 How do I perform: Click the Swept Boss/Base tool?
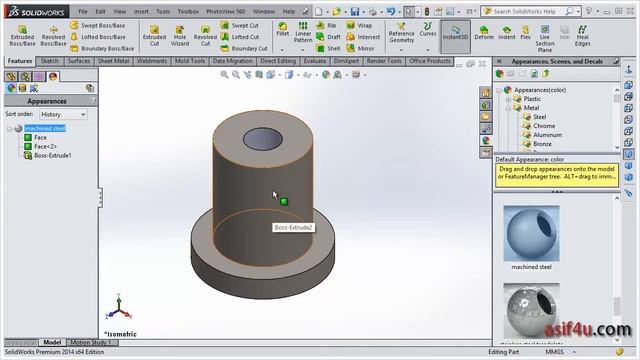click(98, 25)
